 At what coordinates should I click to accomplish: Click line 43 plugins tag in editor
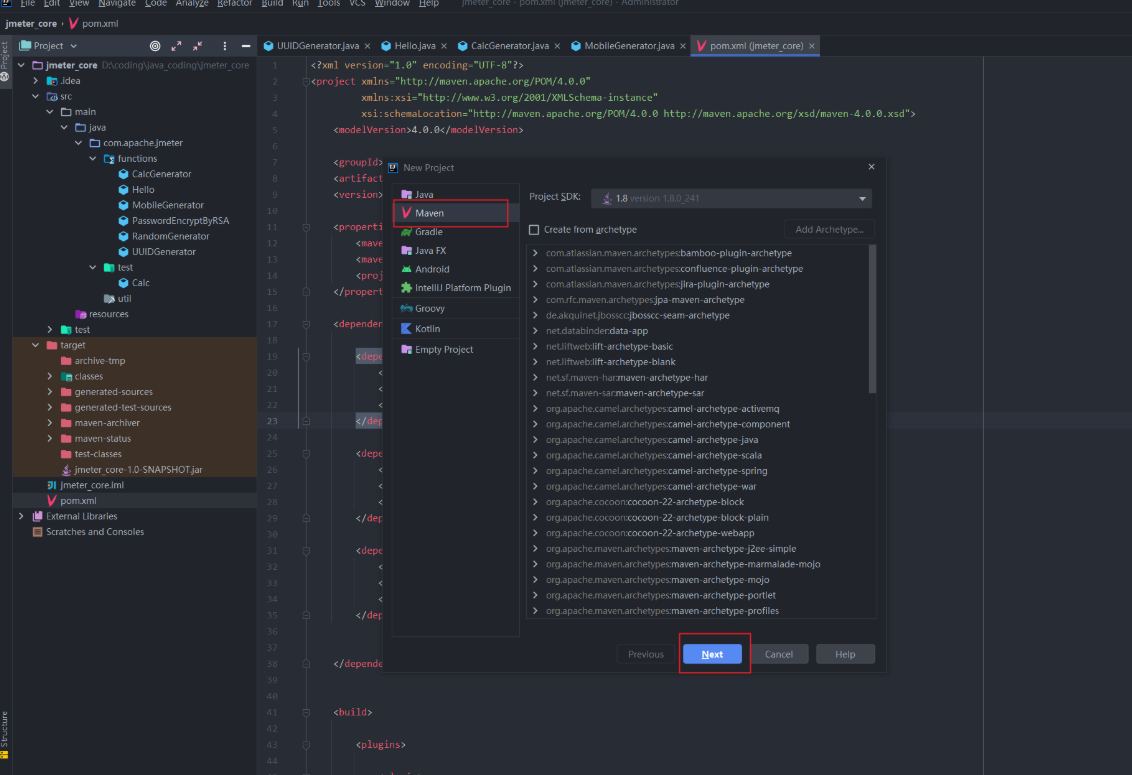380,745
